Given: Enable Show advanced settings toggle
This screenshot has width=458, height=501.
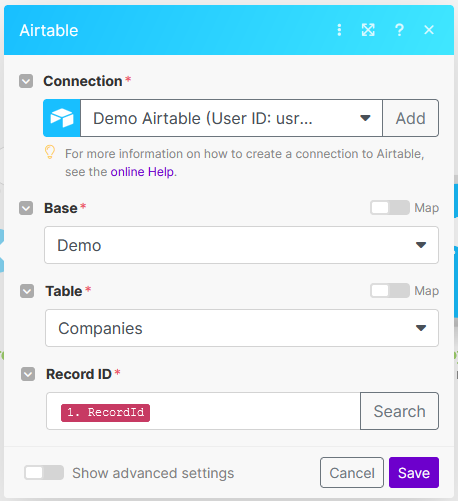Looking at the screenshot, I should pos(44,473).
